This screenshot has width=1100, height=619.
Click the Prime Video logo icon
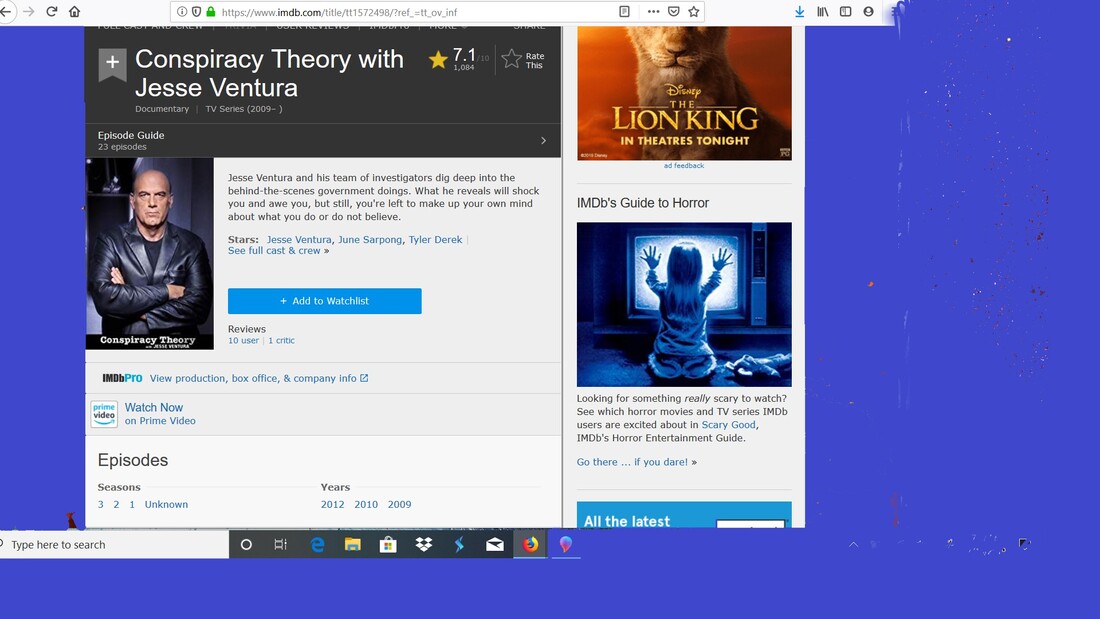104,413
